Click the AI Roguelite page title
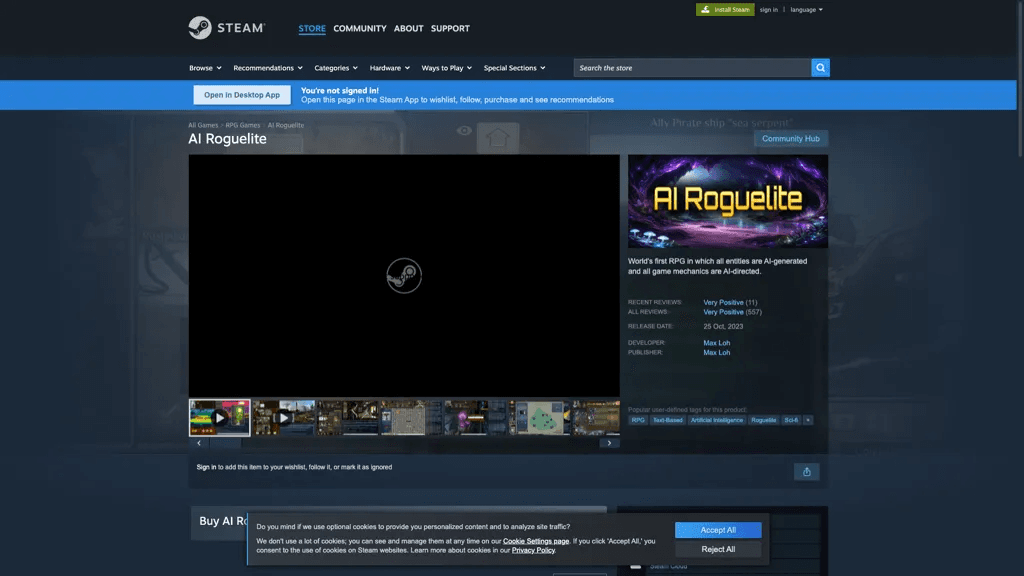The width and height of the screenshot is (1024, 576). (x=227, y=138)
